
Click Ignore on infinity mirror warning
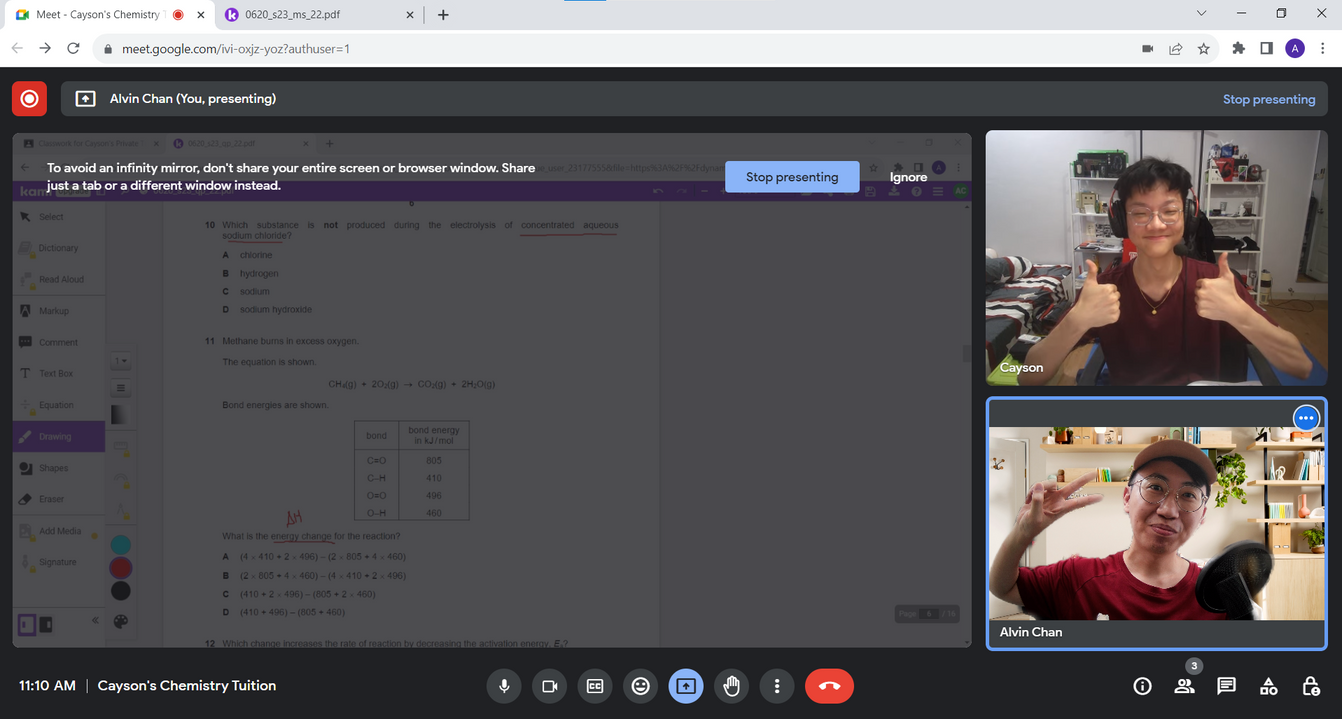point(908,177)
